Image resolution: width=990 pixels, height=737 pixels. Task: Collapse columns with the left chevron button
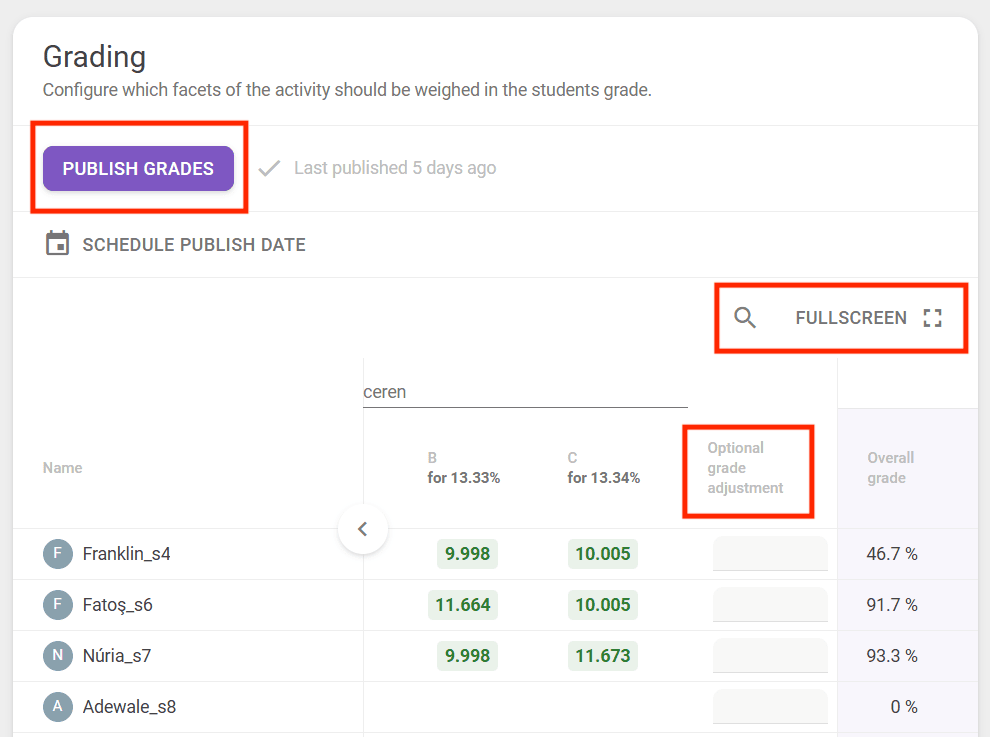(x=363, y=529)
